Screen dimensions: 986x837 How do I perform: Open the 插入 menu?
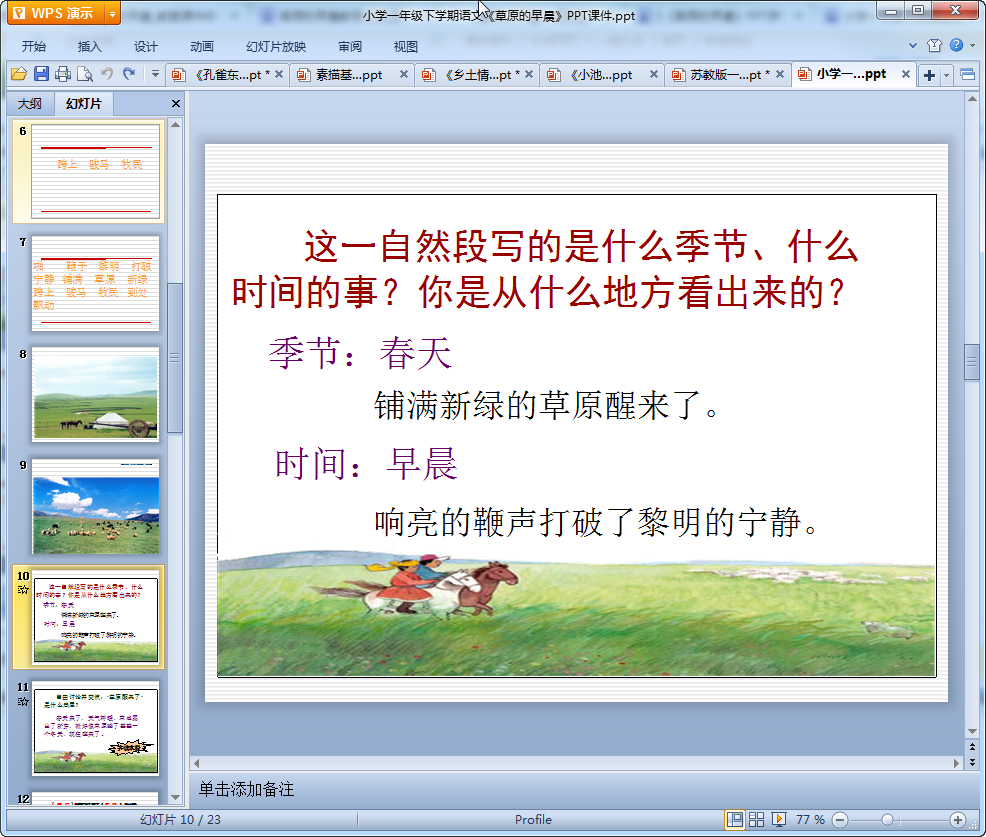click(x=89, y=47)
